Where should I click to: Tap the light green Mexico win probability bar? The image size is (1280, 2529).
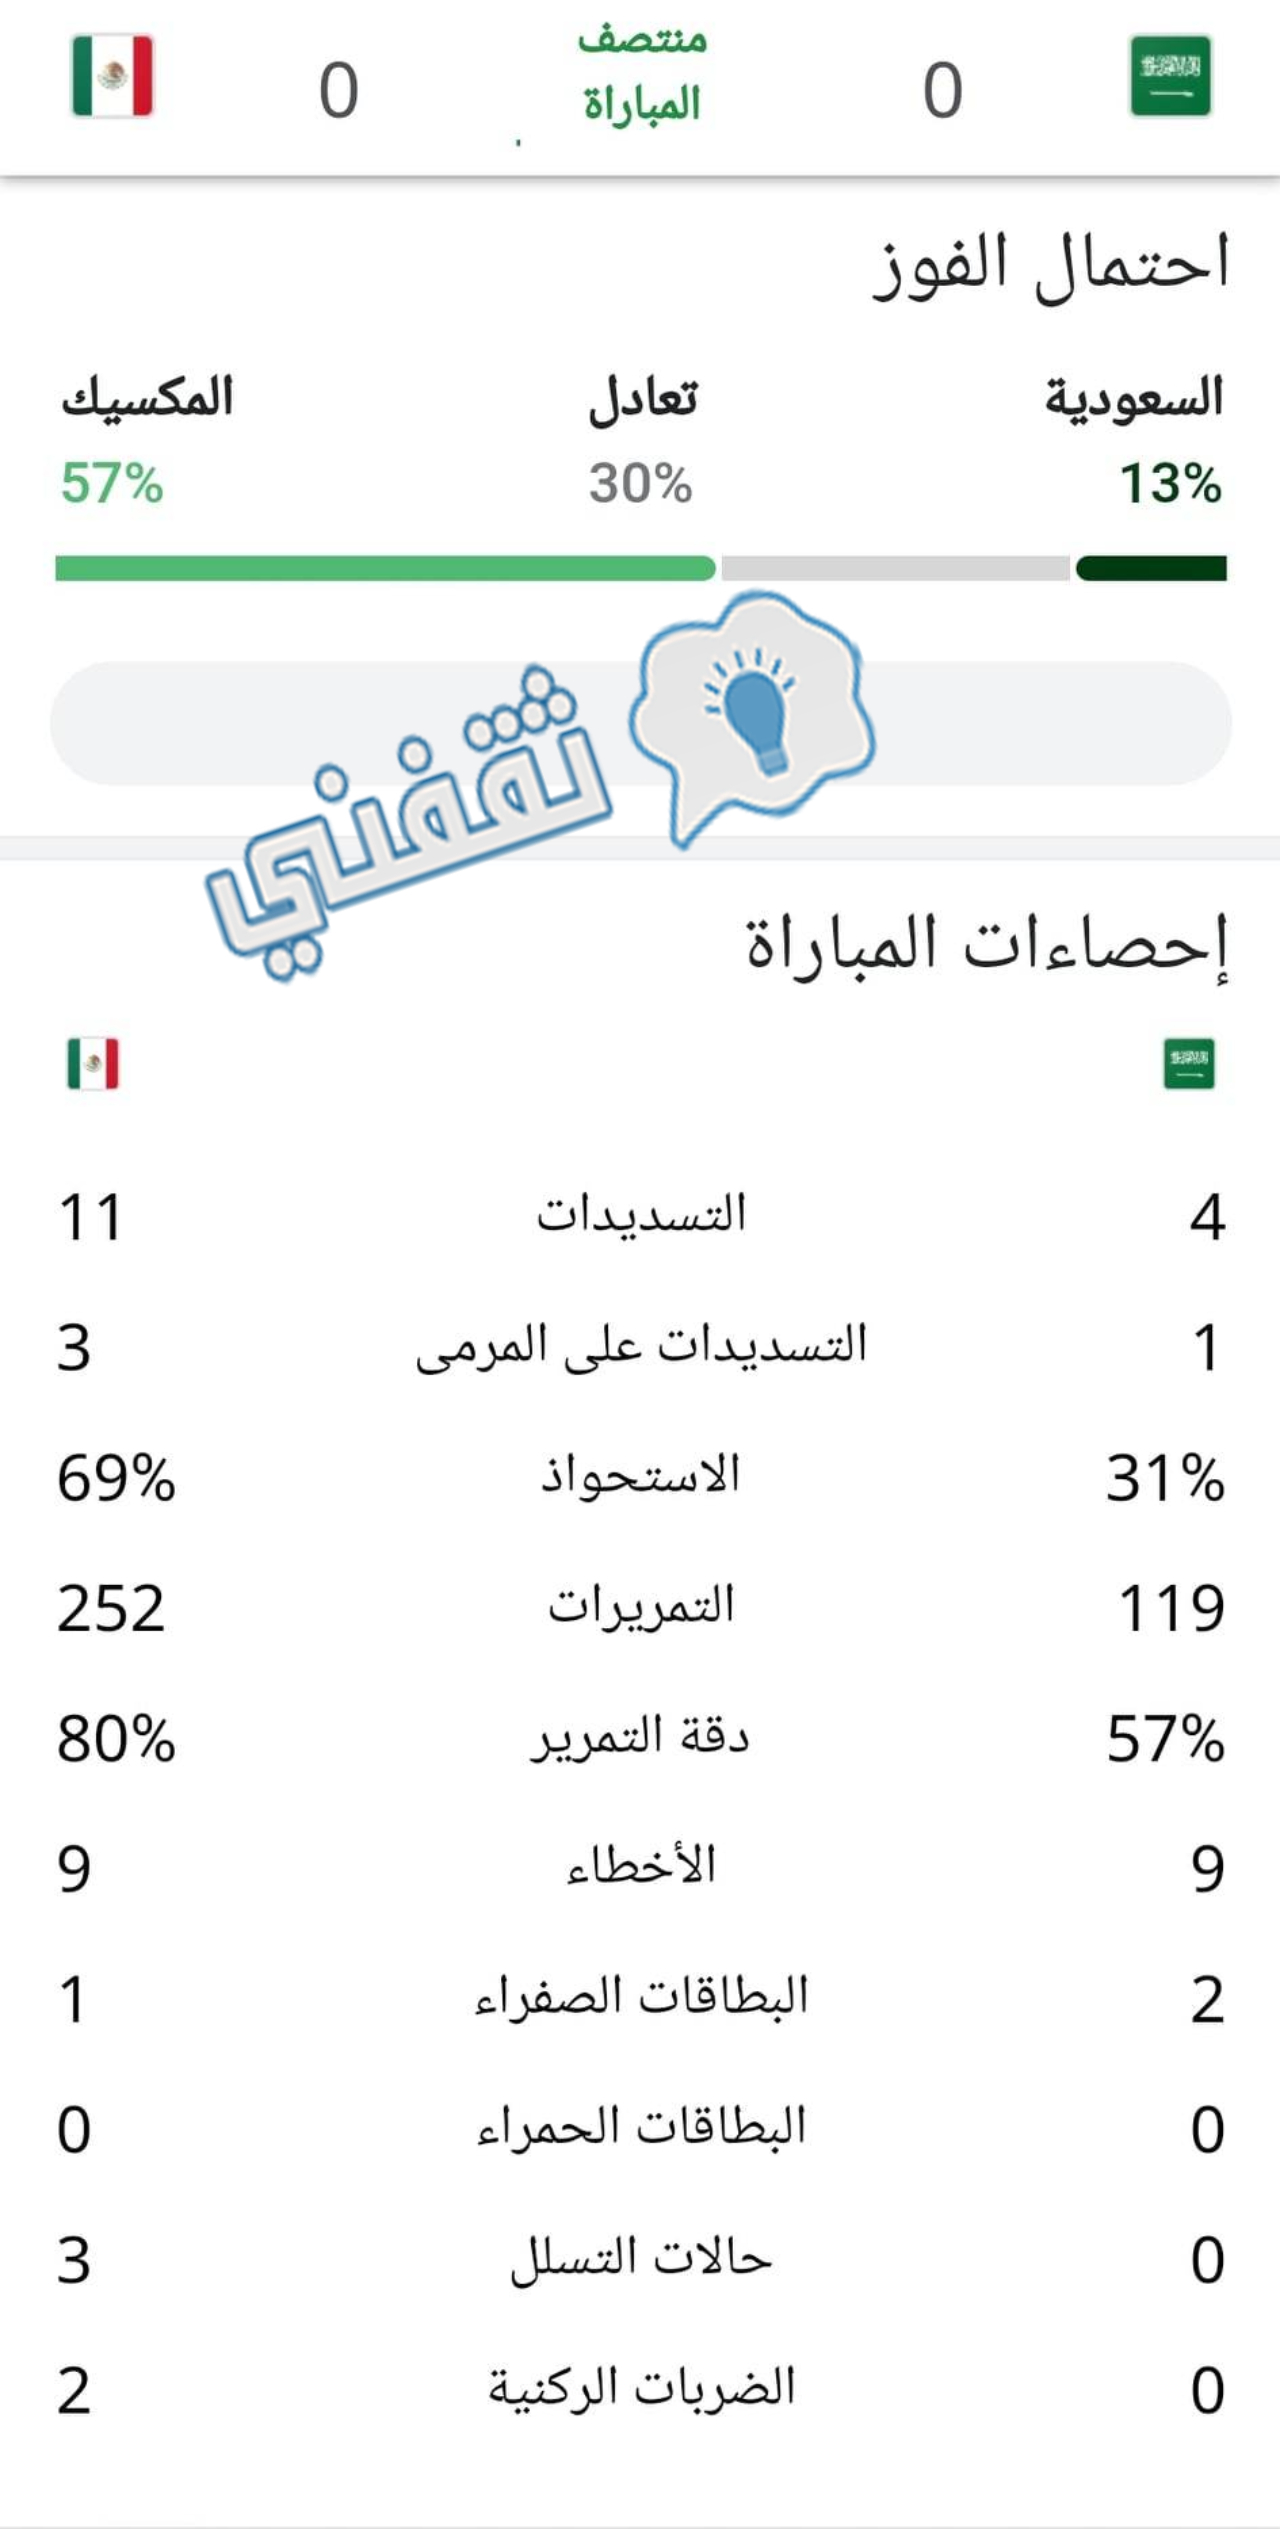click(385, 568)
